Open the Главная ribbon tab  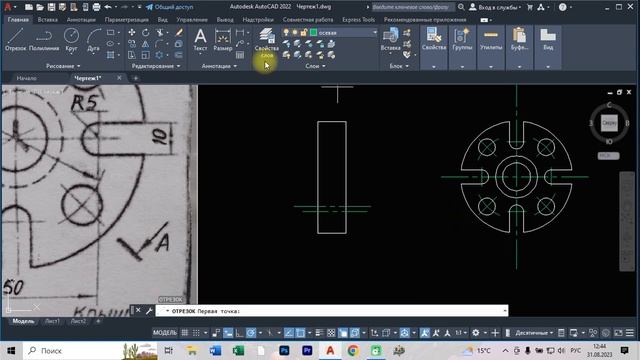pos(18,20)
